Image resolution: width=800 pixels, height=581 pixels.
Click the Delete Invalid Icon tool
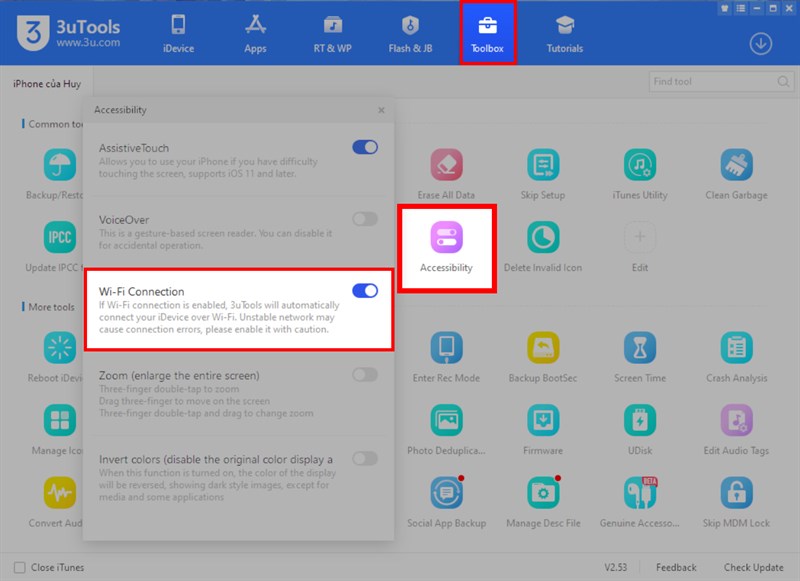pos(543,239)
